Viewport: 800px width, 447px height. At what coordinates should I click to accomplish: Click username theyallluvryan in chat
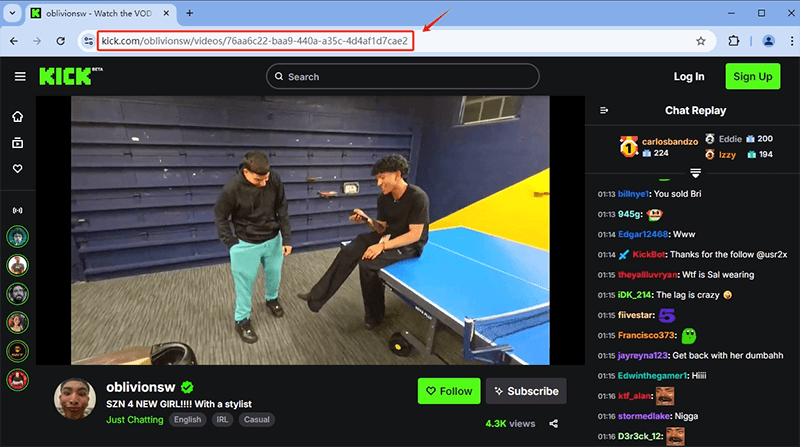tap(647, 275)
